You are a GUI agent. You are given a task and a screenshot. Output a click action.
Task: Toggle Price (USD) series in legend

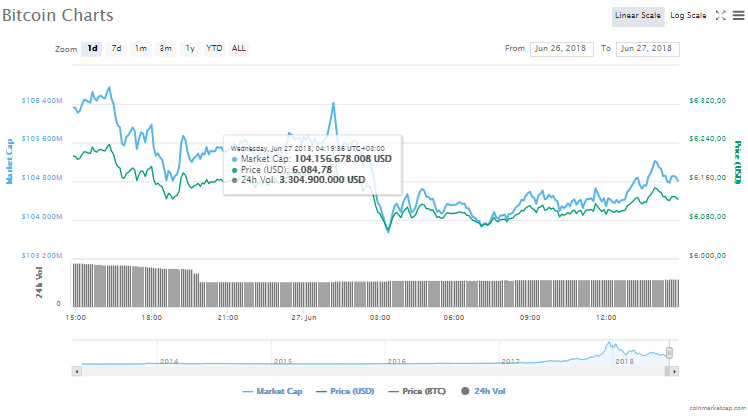tap(345, 391)
